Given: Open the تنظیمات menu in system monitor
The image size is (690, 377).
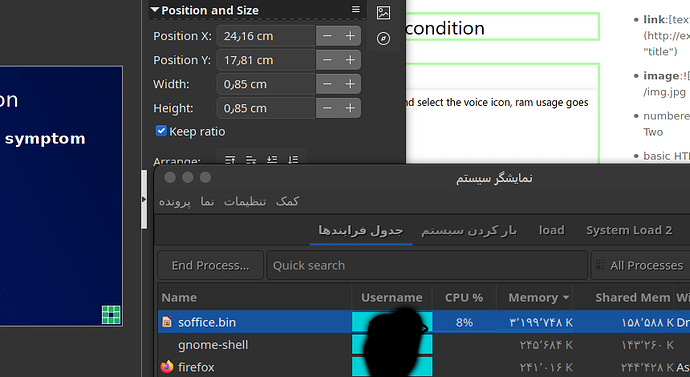Looking at the screenshot, I should coord(245,201).
